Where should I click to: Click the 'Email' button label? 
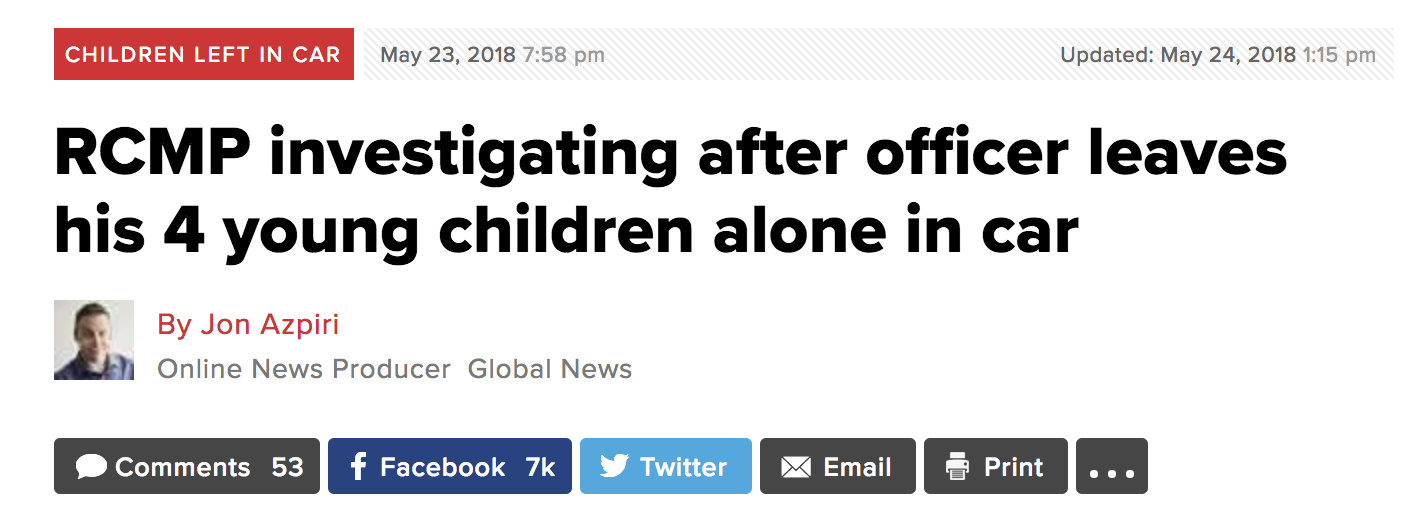[856, 467]
